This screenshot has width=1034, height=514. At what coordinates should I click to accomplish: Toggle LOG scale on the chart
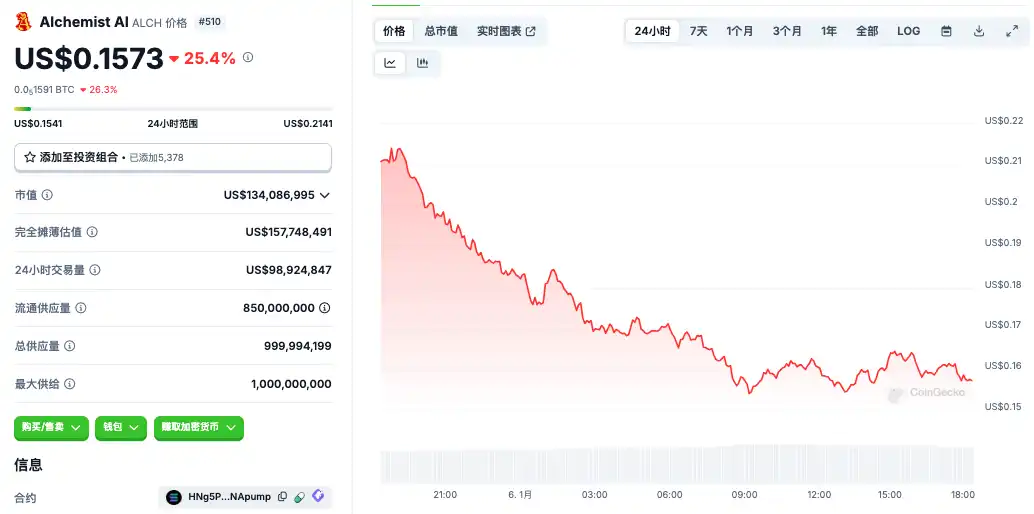908,31
